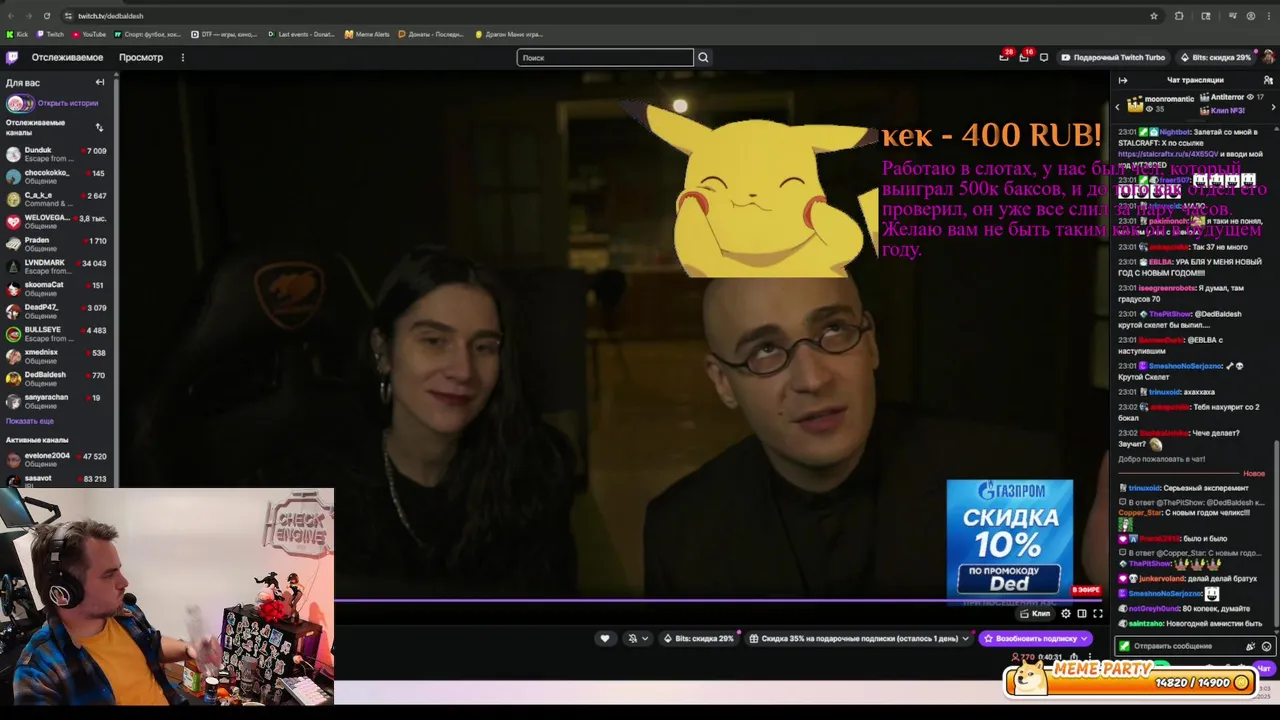The width and height of the screenshot is (1280, 720).
Task: Click top-nav Bits: скидка 29% button
Action: pyautogui.click(x=1216, y=57)
